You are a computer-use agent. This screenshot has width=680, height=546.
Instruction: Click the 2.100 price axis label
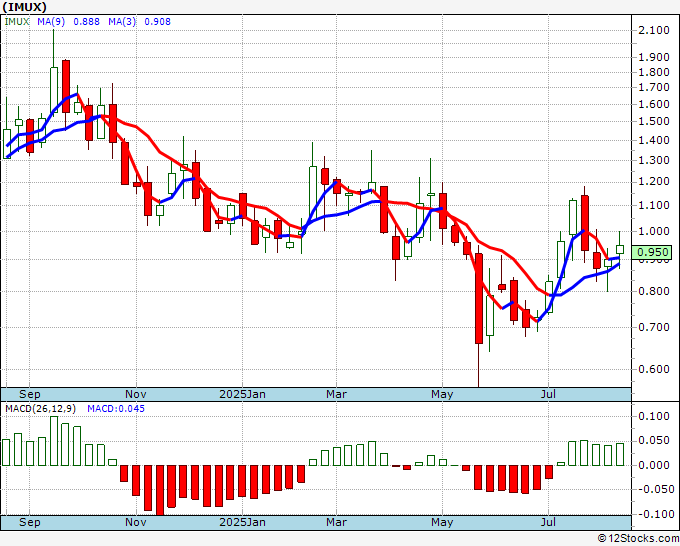[x=654, y=30]
